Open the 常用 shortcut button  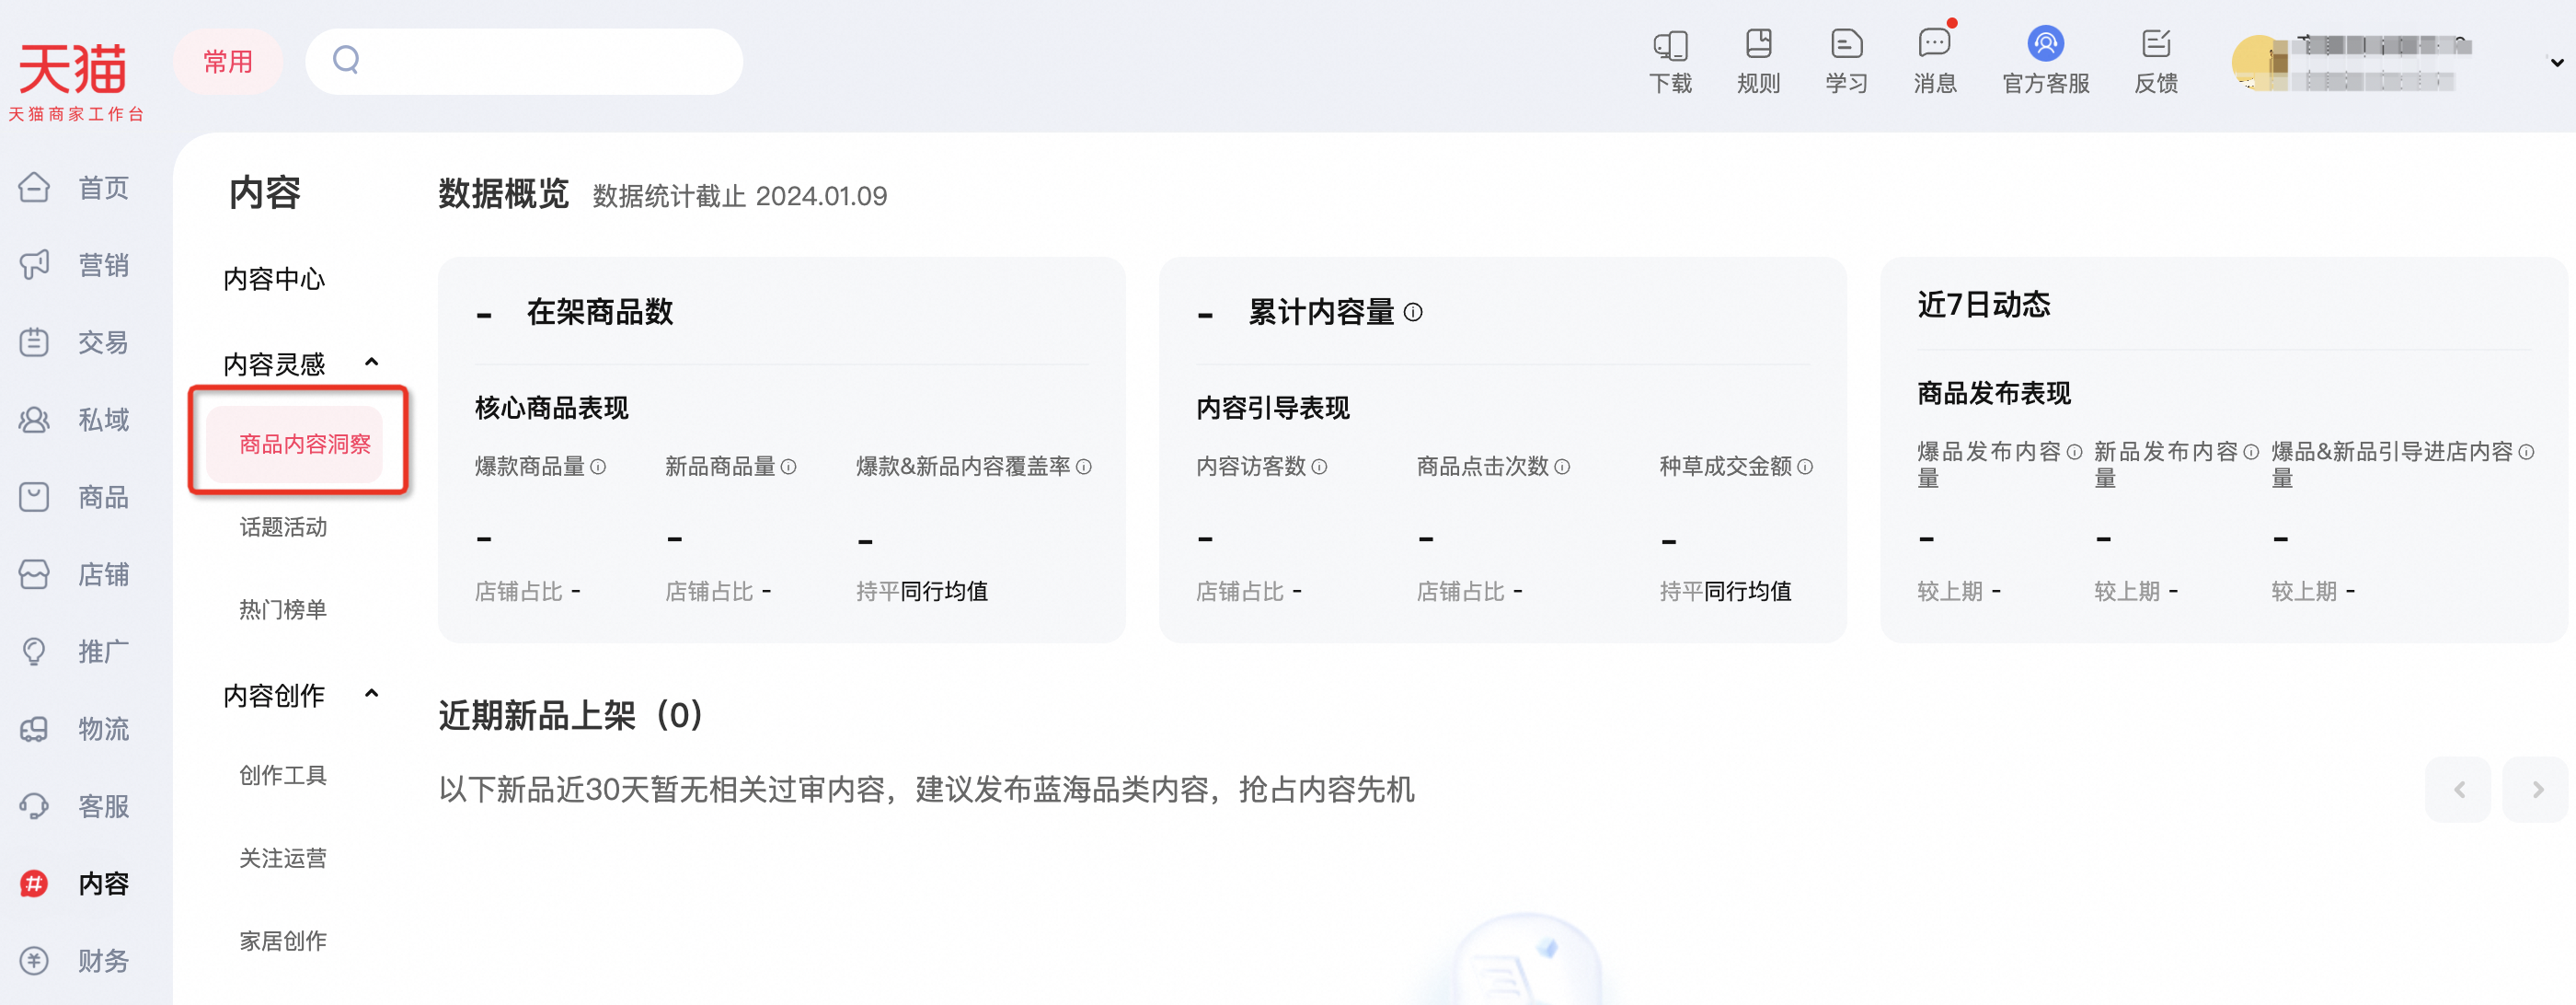click(228, 62)
